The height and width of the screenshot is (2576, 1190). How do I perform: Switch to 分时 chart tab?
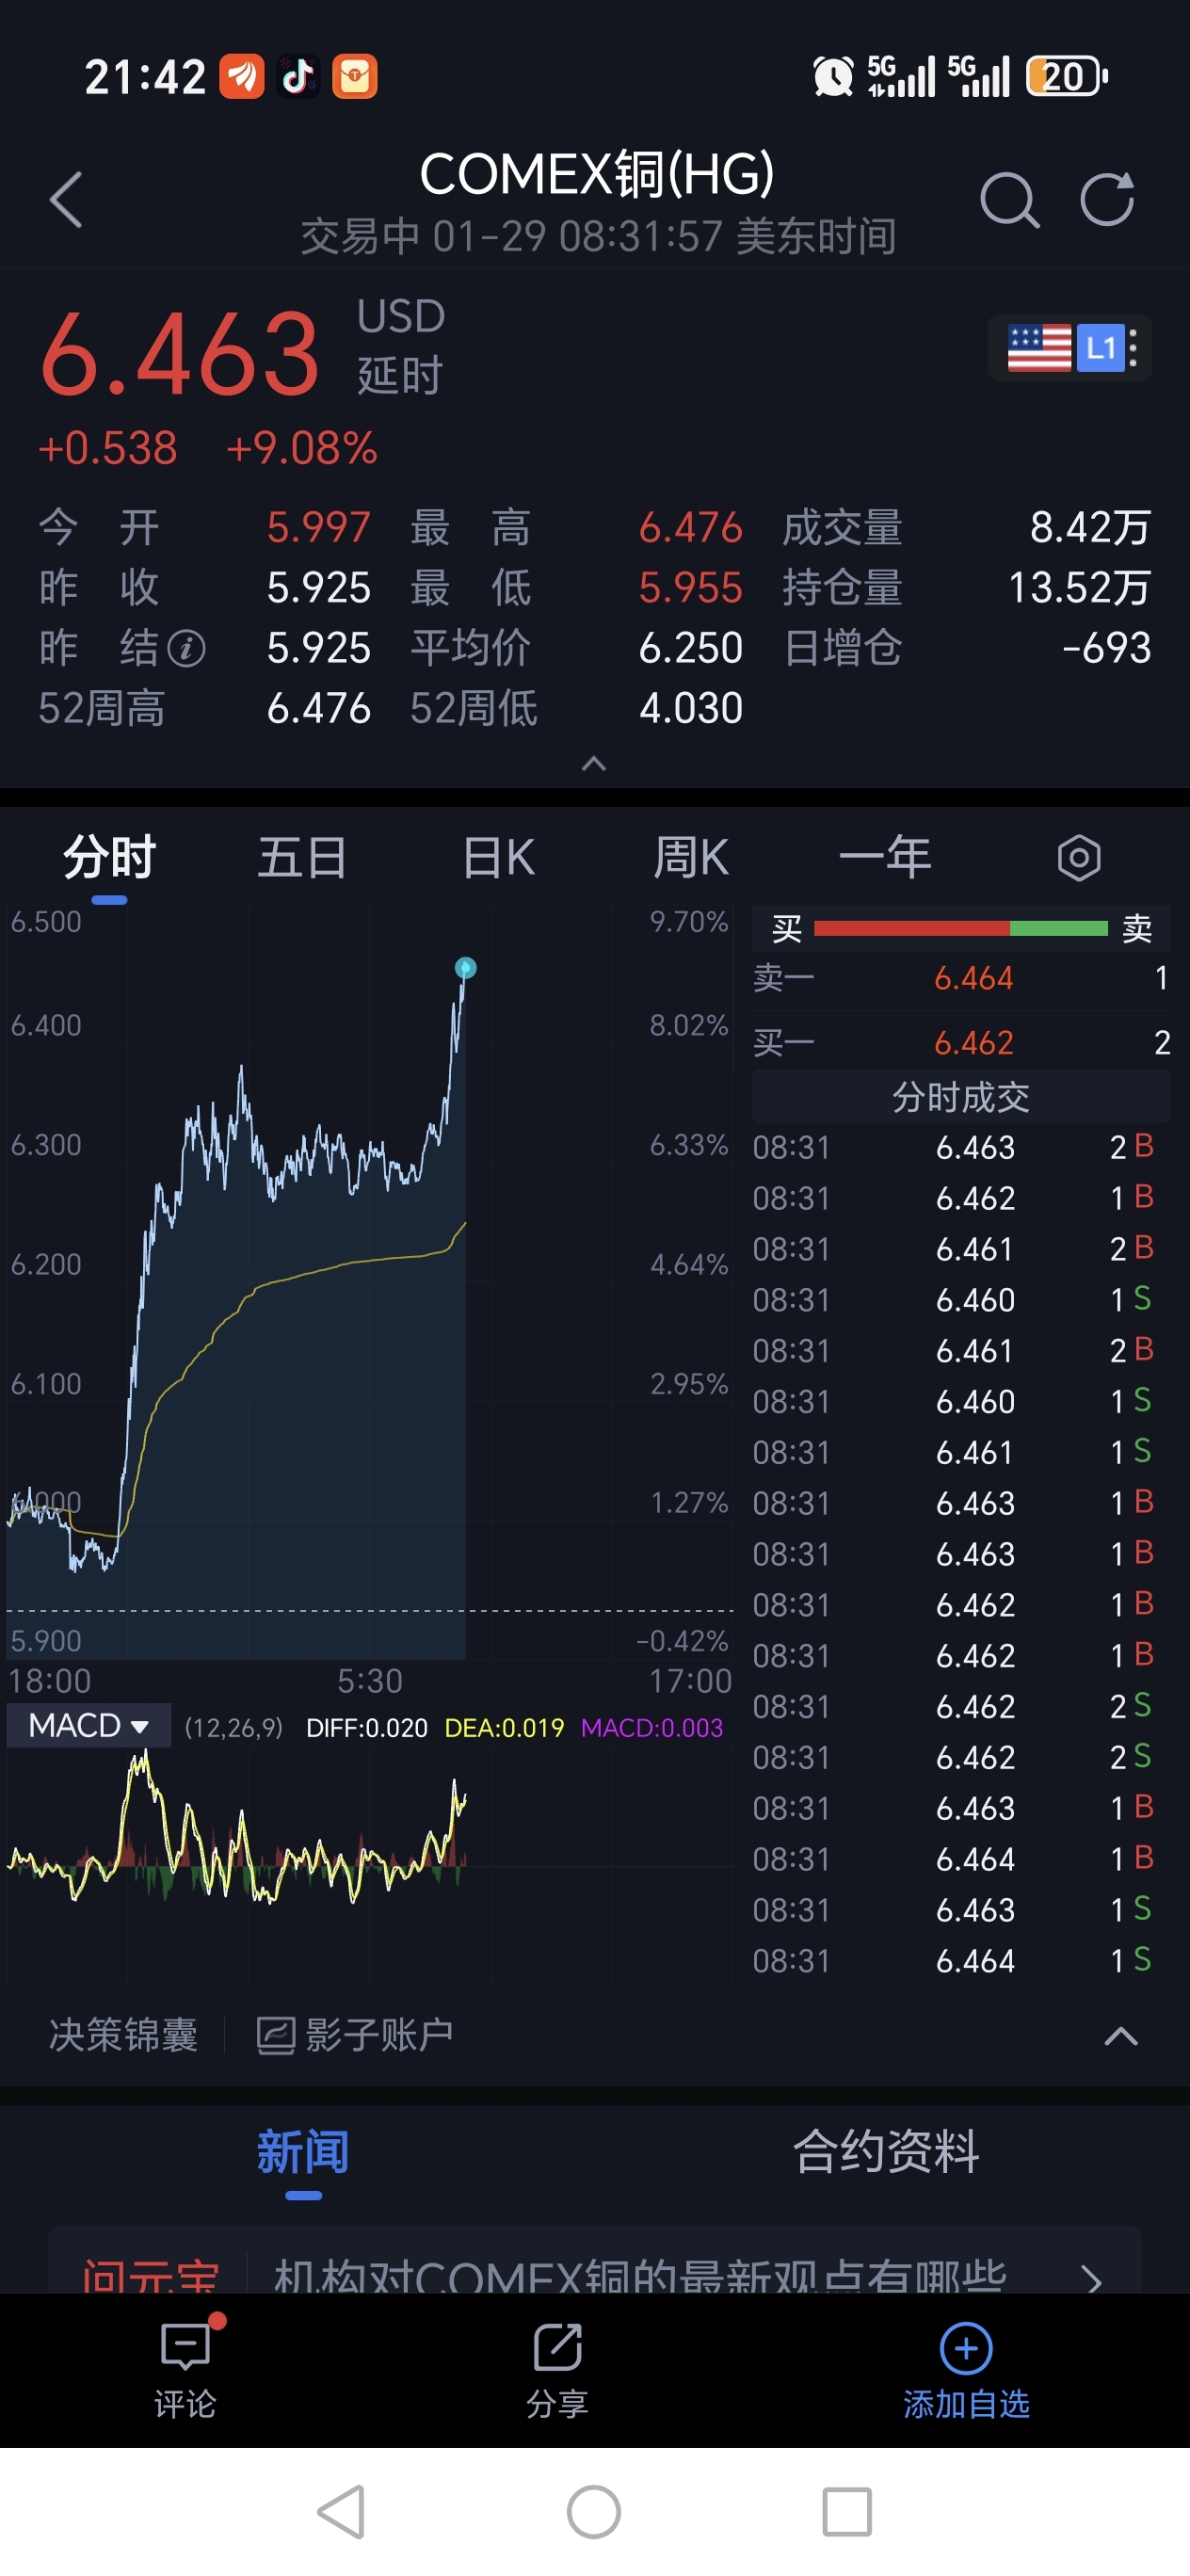109,857
